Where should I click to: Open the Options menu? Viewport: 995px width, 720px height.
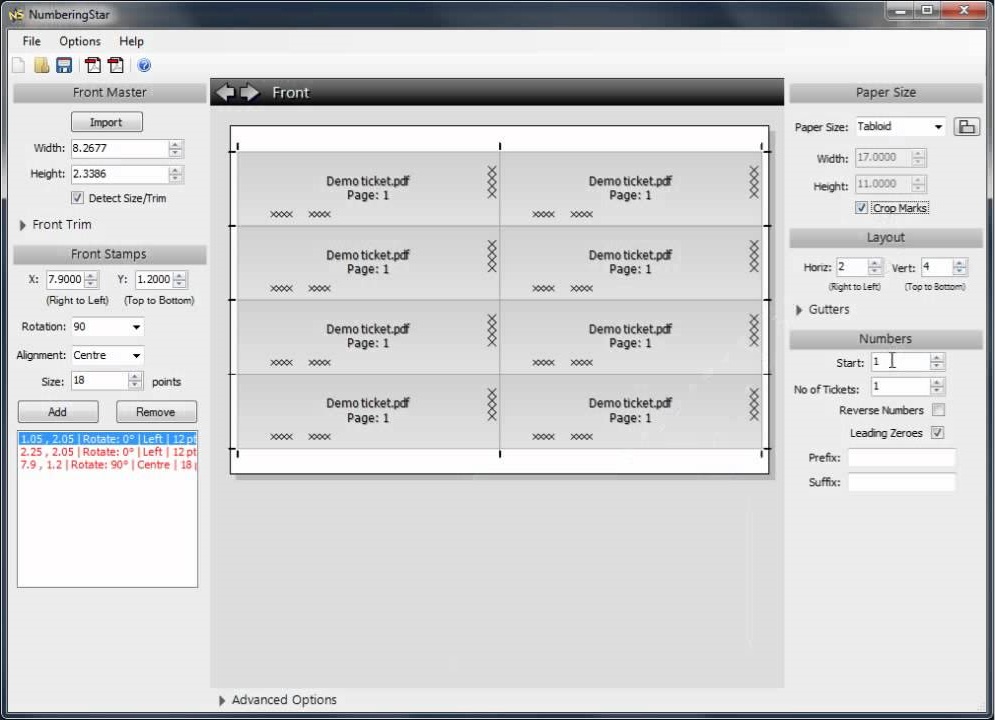[x=80, y=41]
